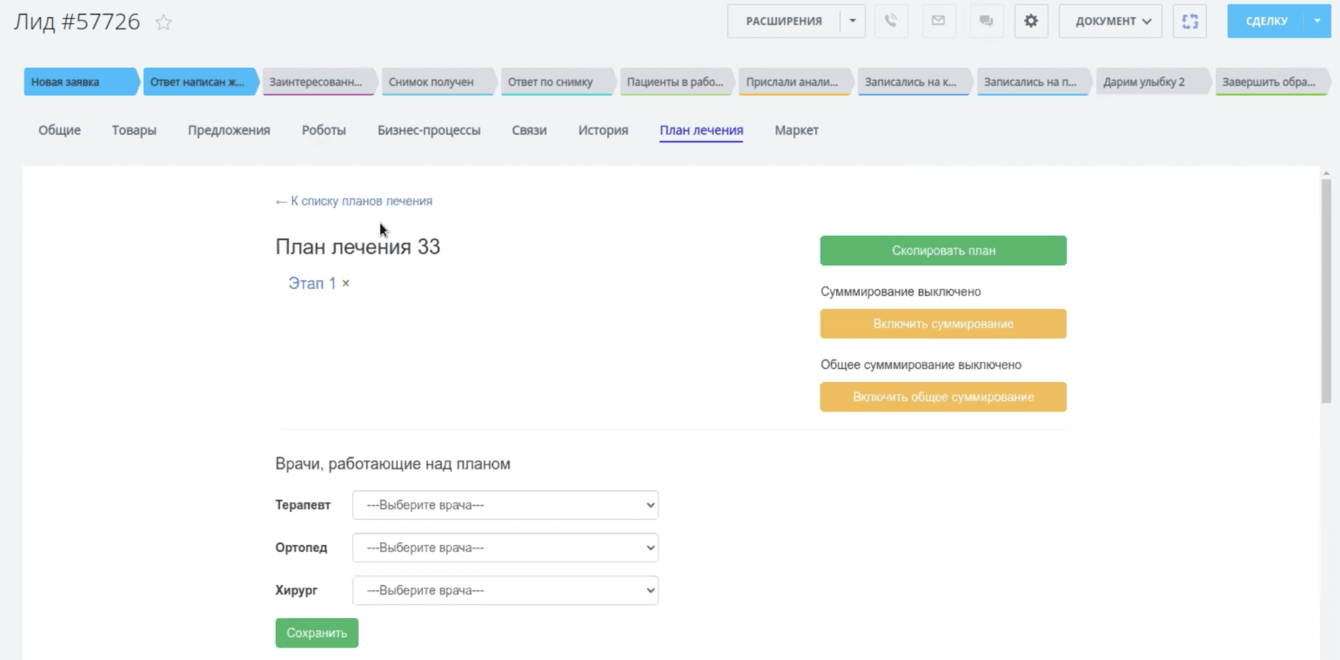Screen dimensions: 1340x660
Task: Open the Хирург doctor selector
Action: coord(505,590)
